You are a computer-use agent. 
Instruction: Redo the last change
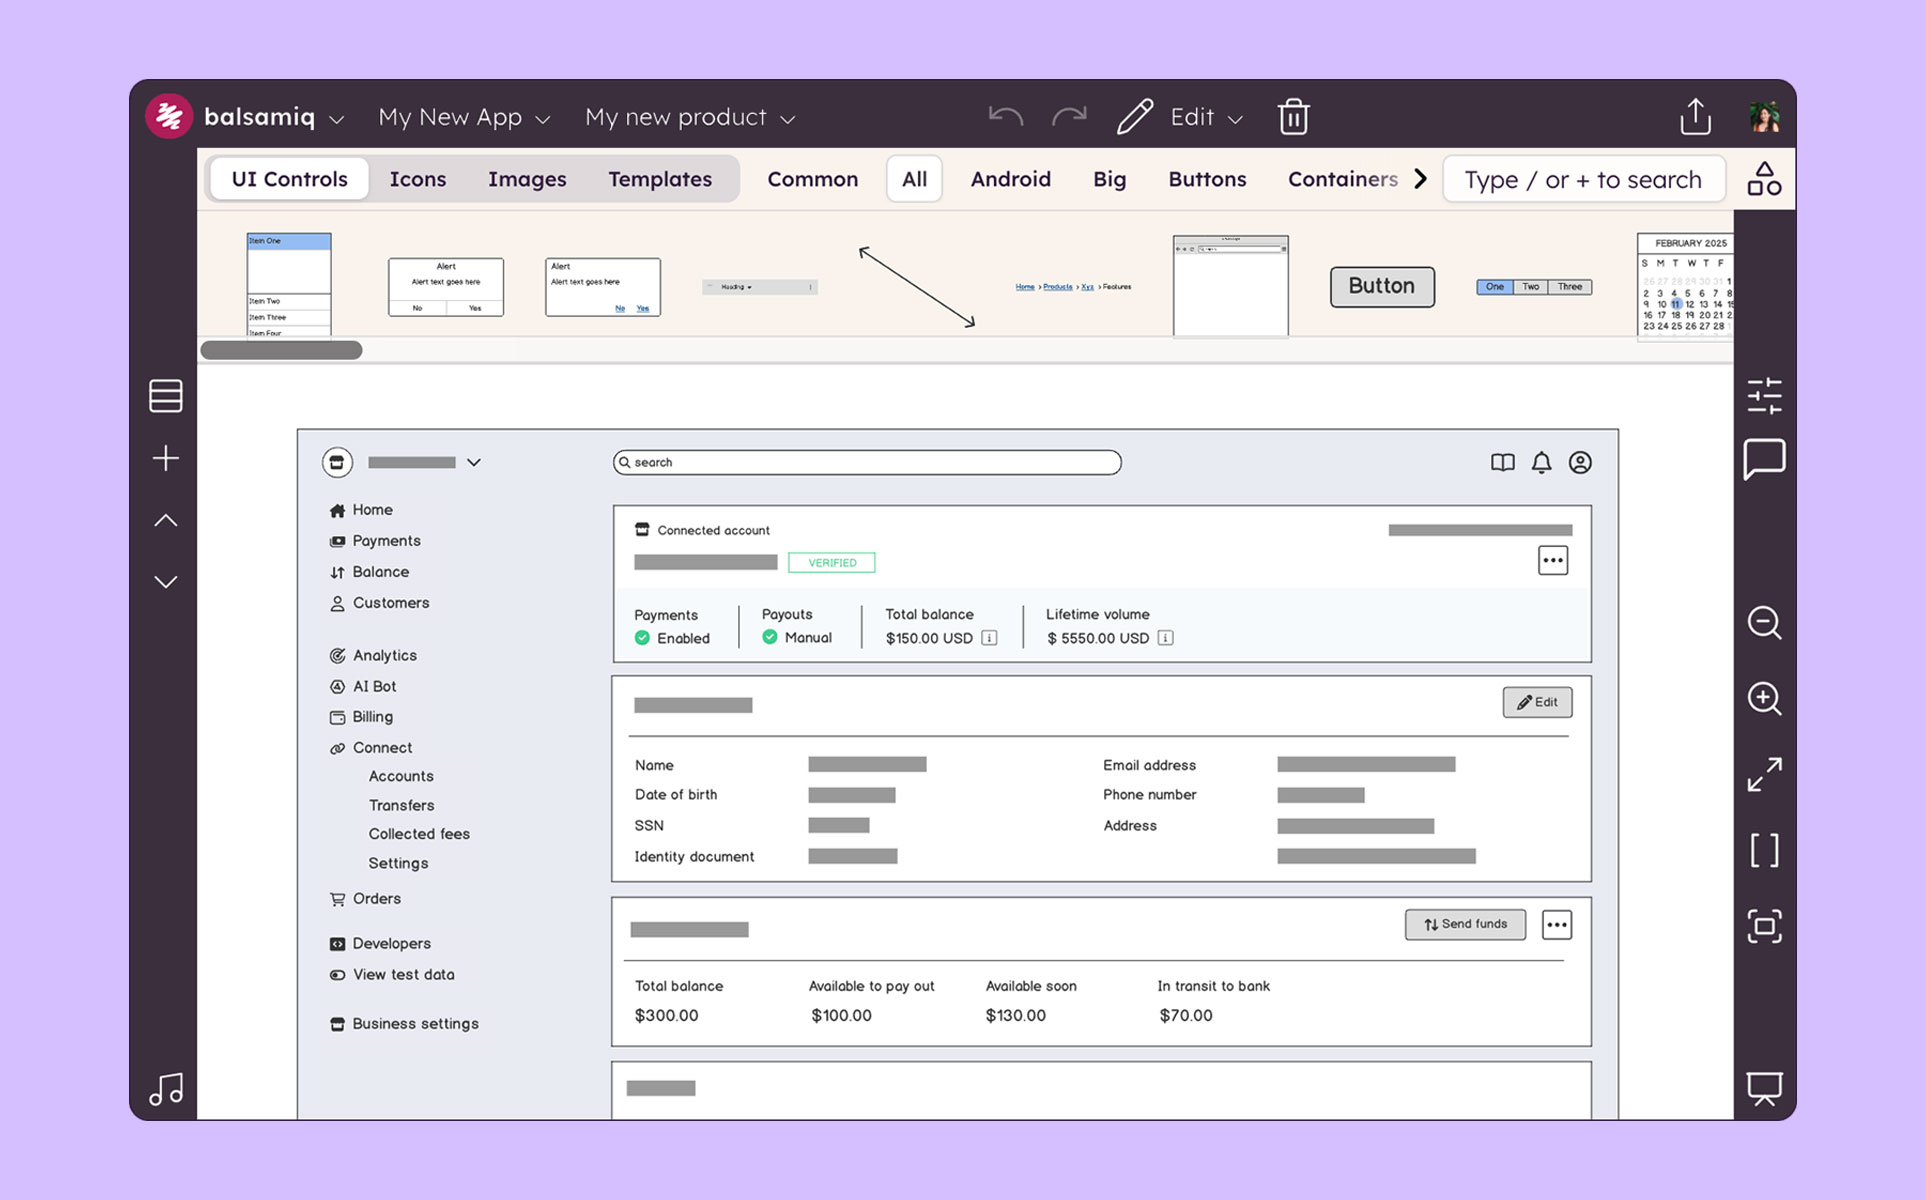point(1069,116)
